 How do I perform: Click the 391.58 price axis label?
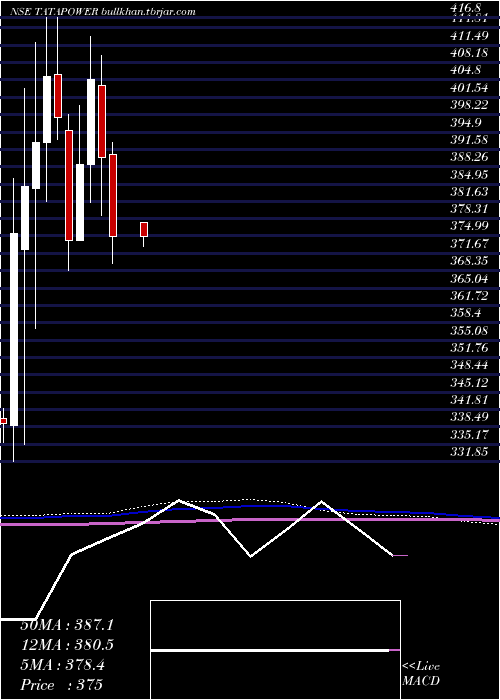(469, 140)
